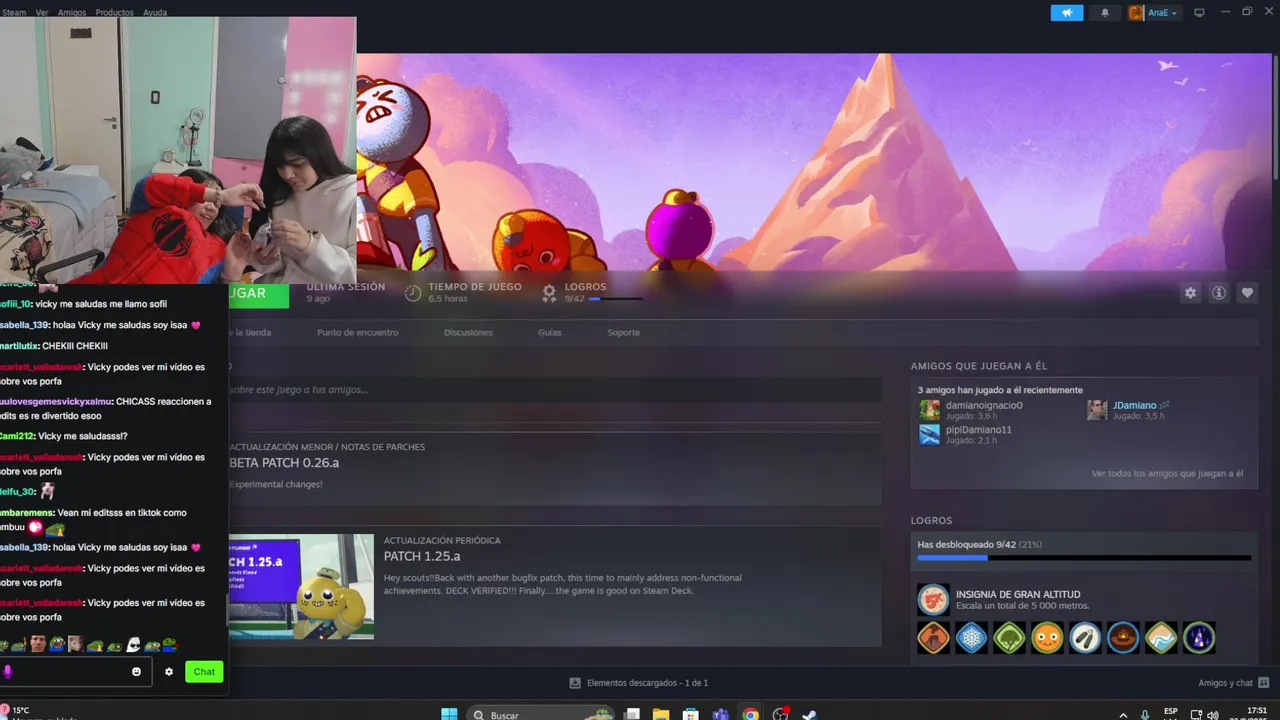Open the Ayuda menu
Screen dimensions: 1280x720
point(155,13)
